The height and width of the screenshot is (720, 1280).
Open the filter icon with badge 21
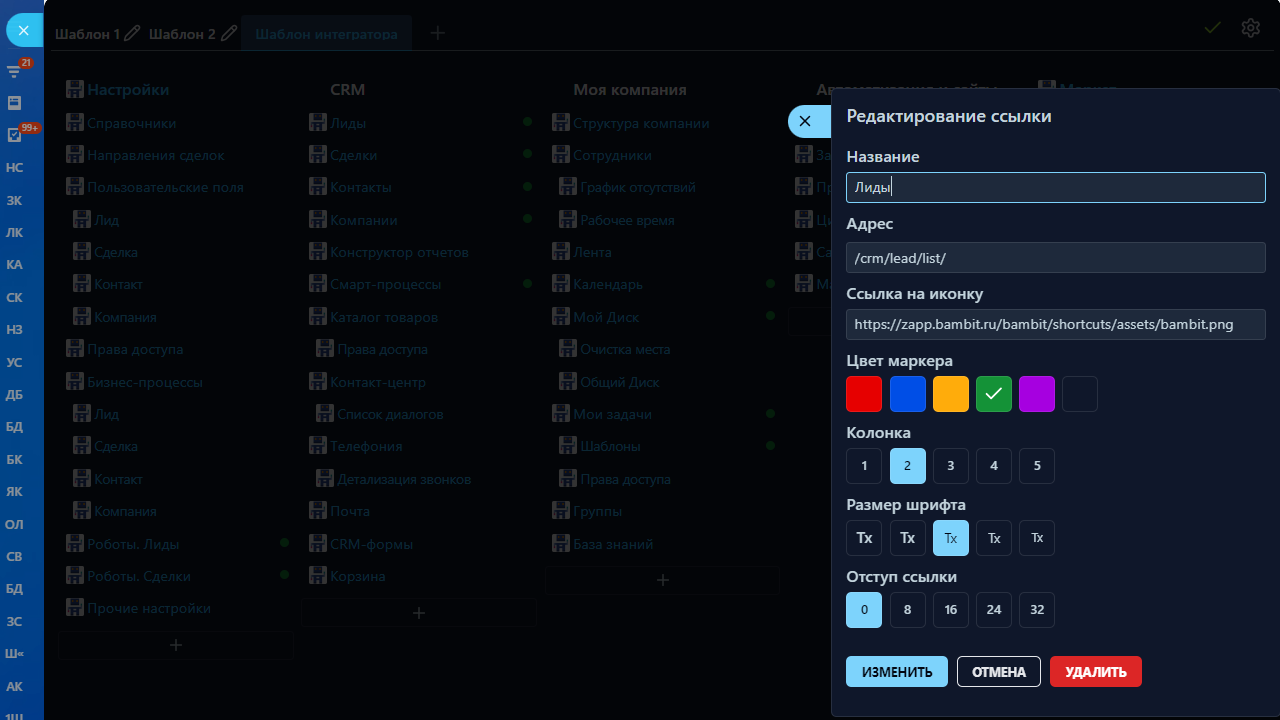(14, 70)
